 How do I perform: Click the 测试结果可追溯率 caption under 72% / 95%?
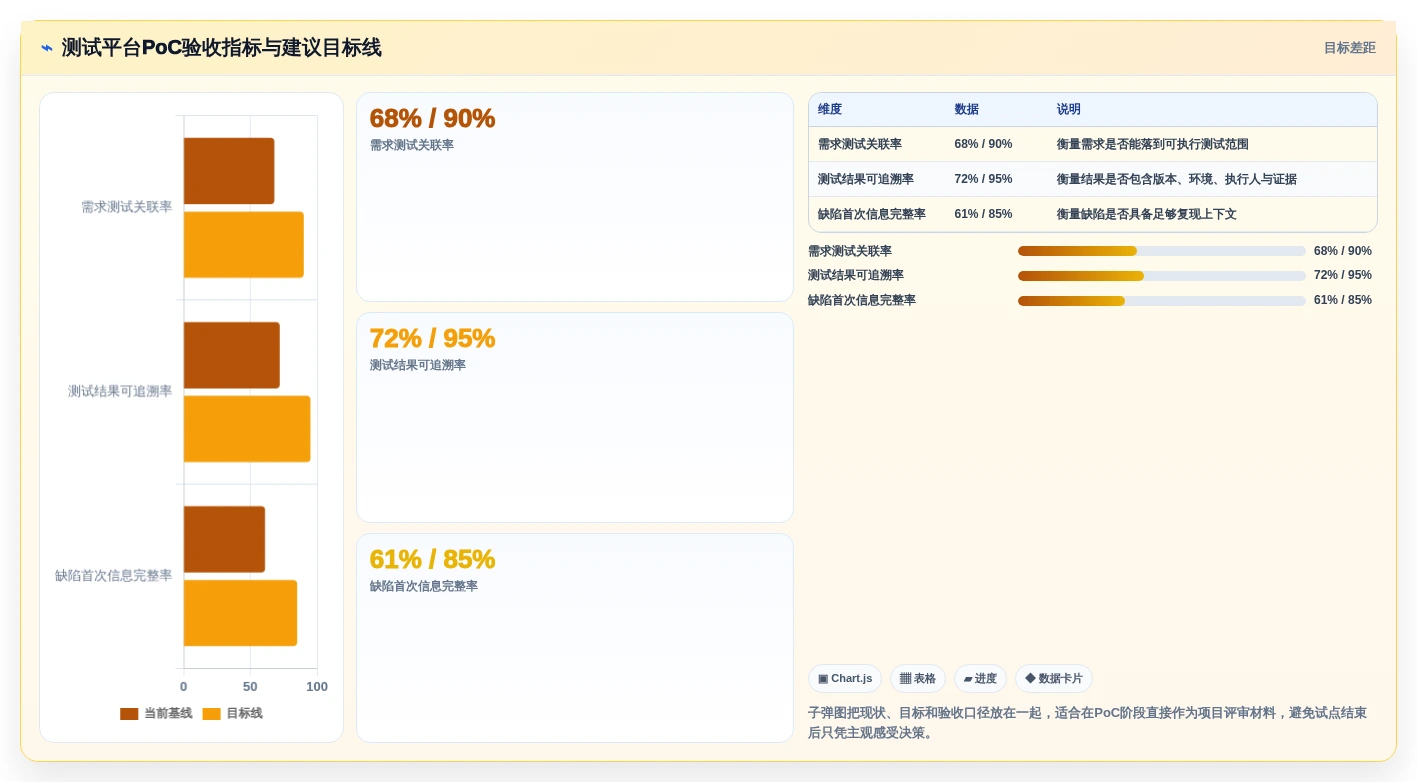[418, 366]
